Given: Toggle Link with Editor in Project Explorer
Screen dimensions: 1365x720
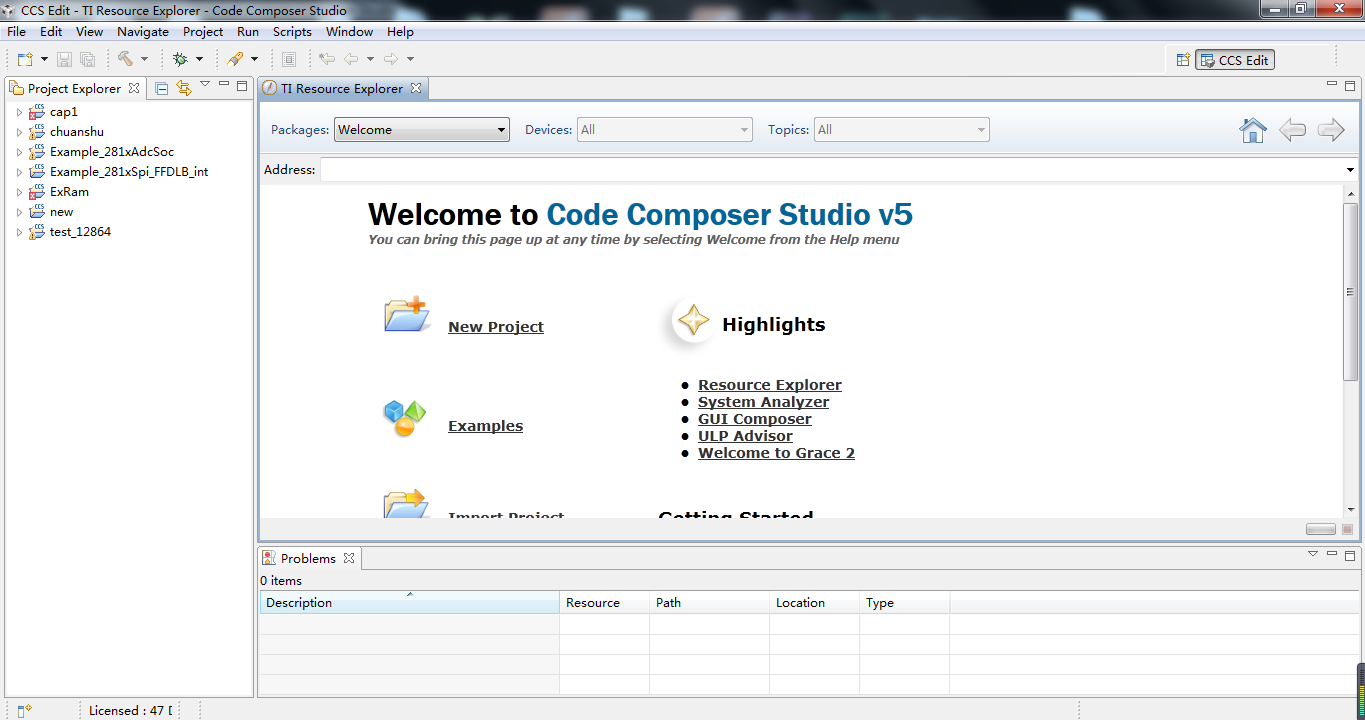Looking at the screenshot, I should point(183,88).
